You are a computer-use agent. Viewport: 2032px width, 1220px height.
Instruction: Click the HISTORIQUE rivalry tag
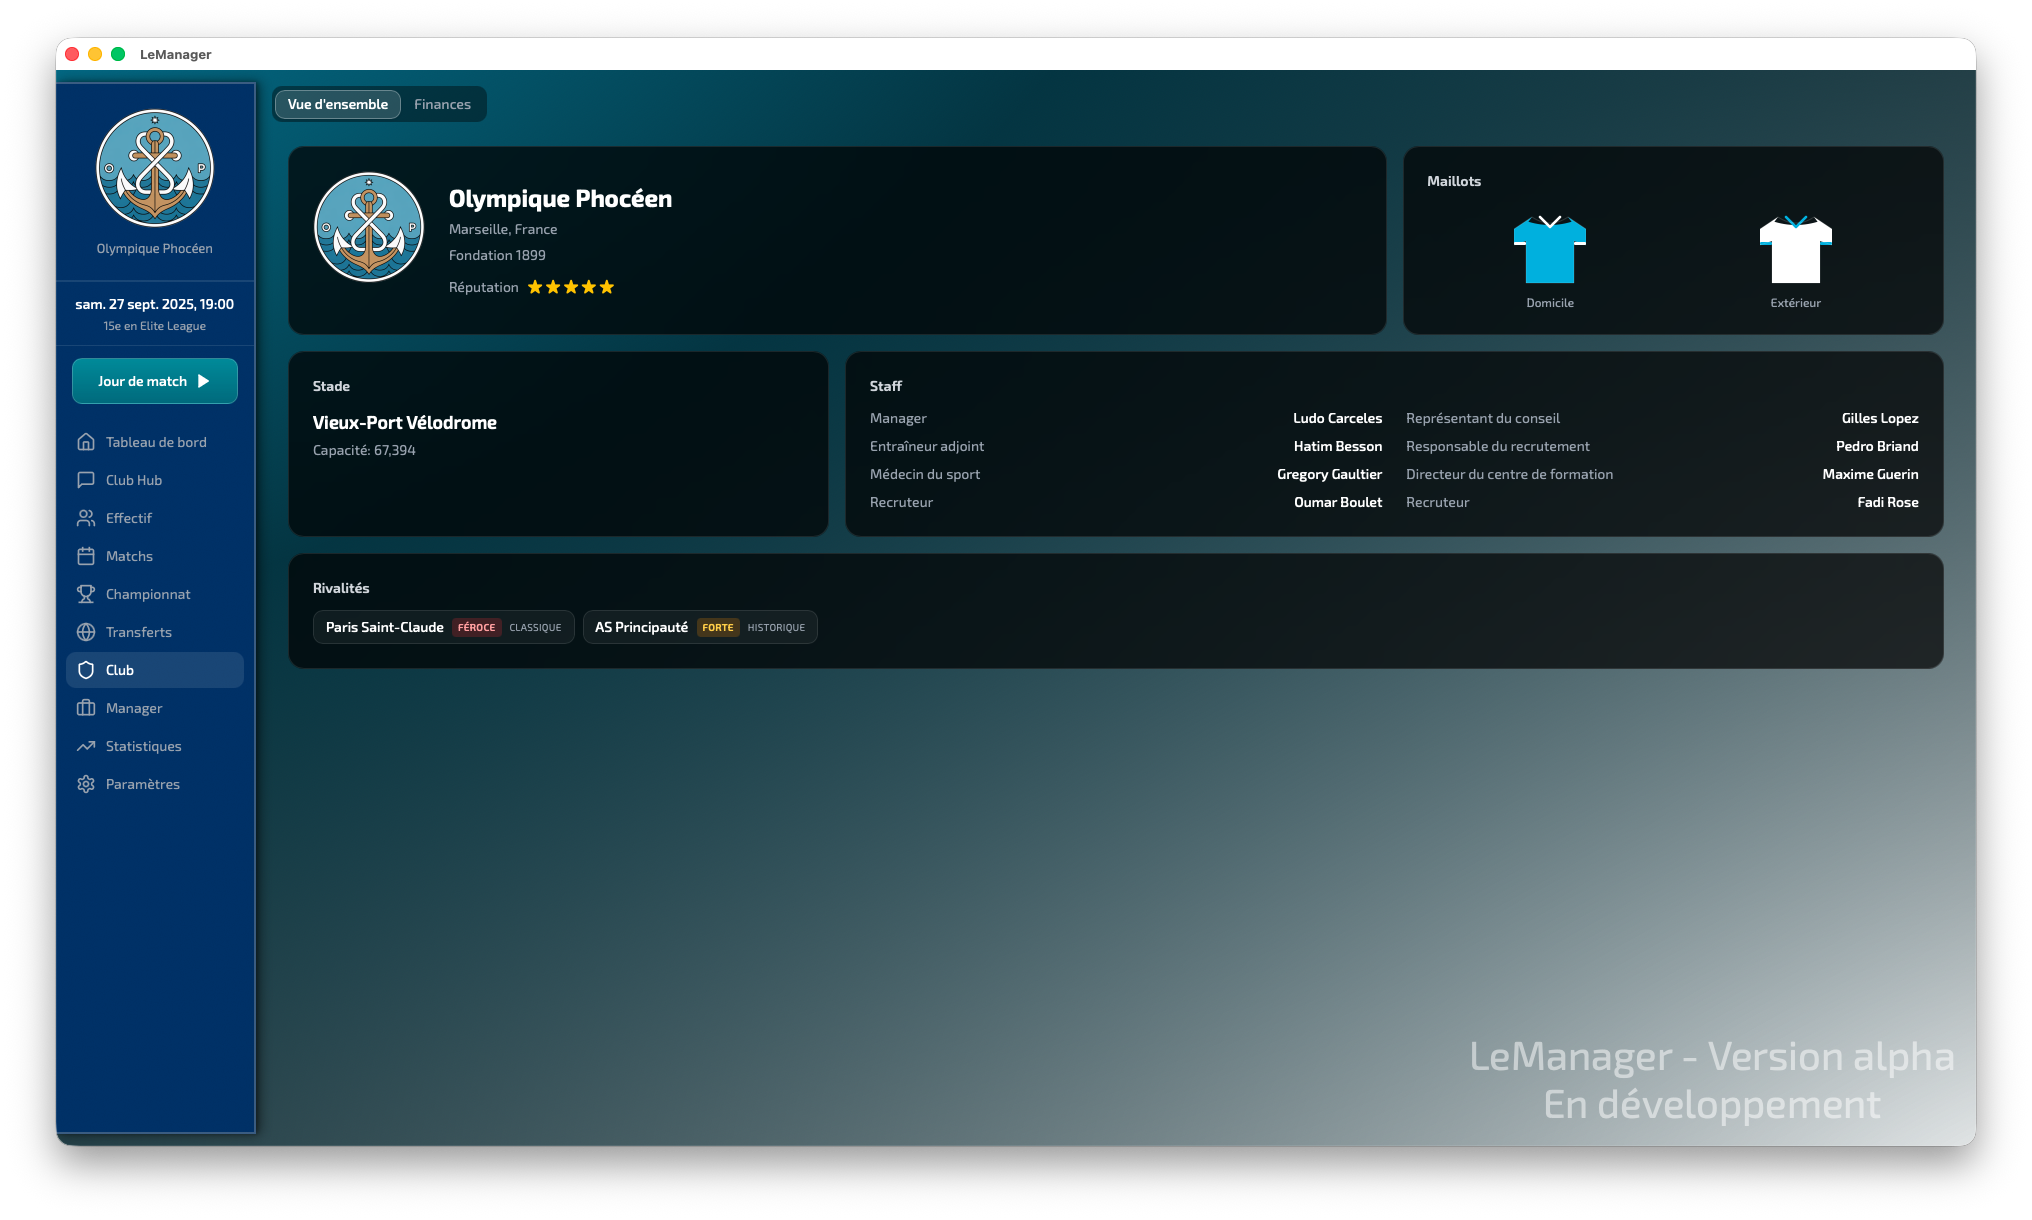[x=776, y=628]
